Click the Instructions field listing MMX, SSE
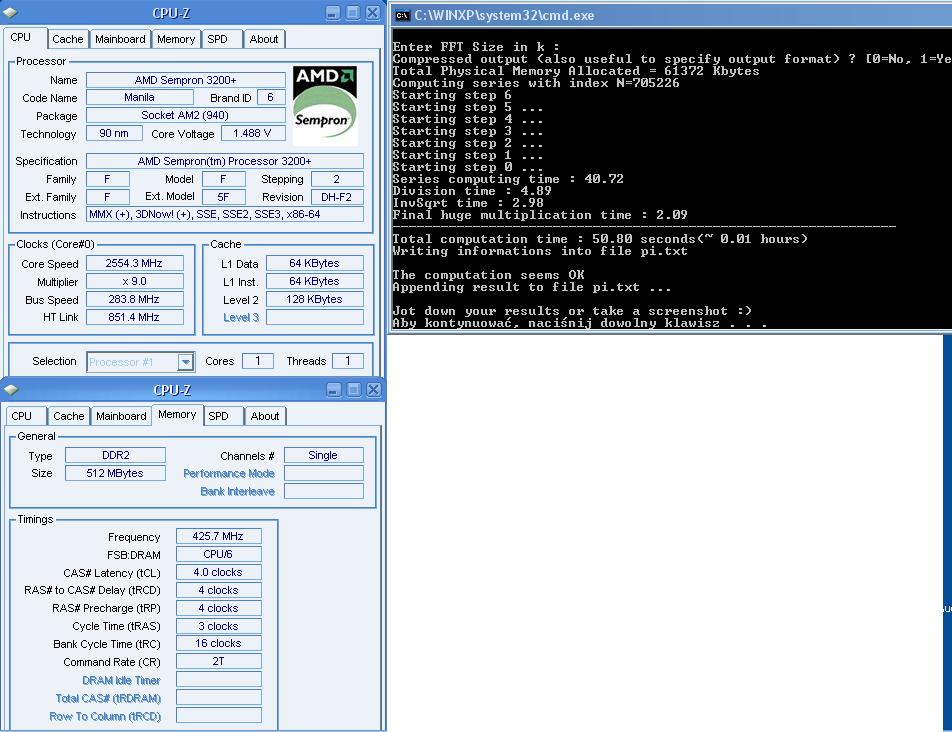952x732 pixels. (x=225, y=214)
